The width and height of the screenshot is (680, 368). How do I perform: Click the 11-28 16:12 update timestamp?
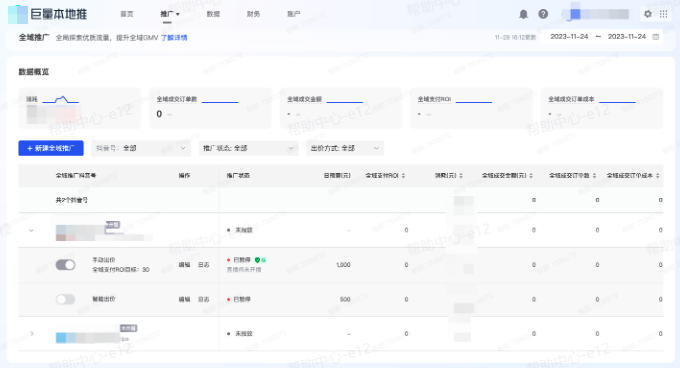515,38
